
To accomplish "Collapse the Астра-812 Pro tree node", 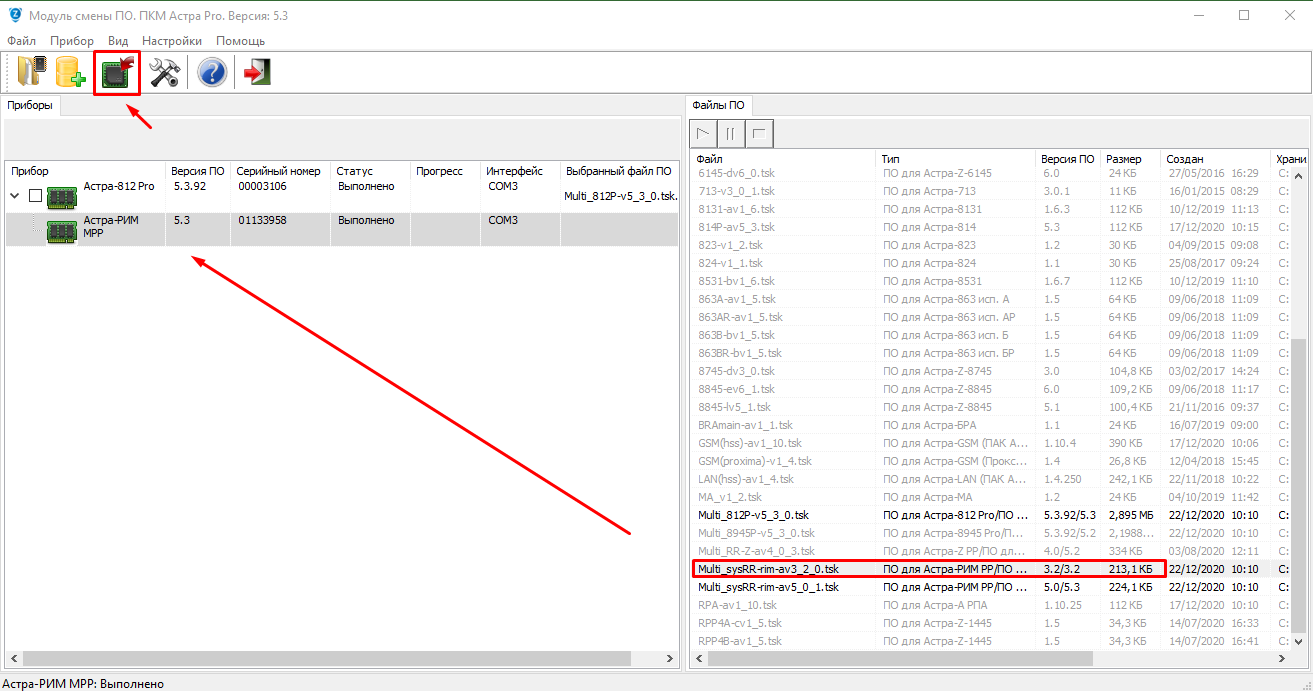I will tap(14, 196).
